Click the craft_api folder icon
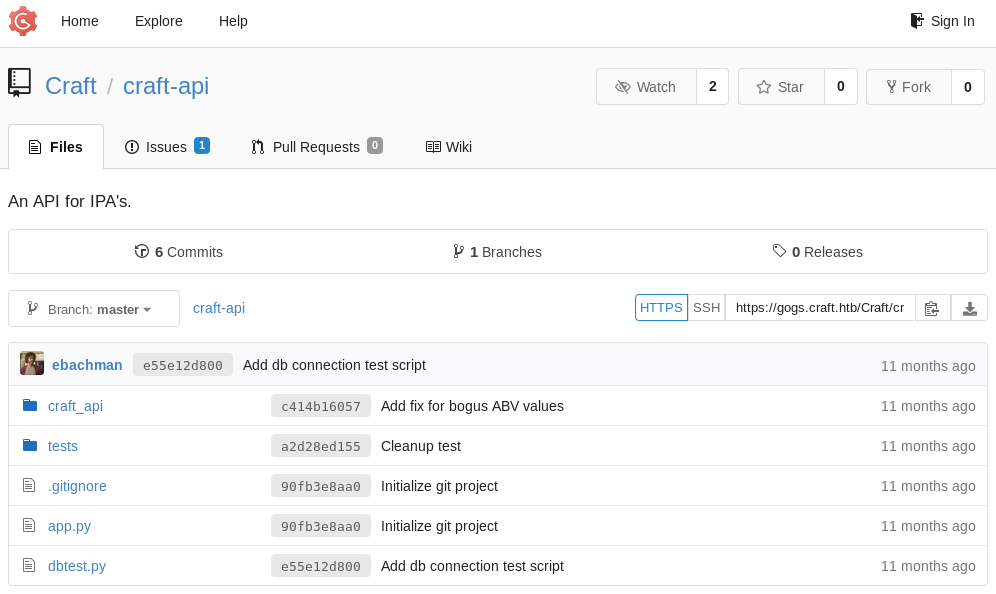This screenshot has height=594, width=996. [x=30, y=405]
